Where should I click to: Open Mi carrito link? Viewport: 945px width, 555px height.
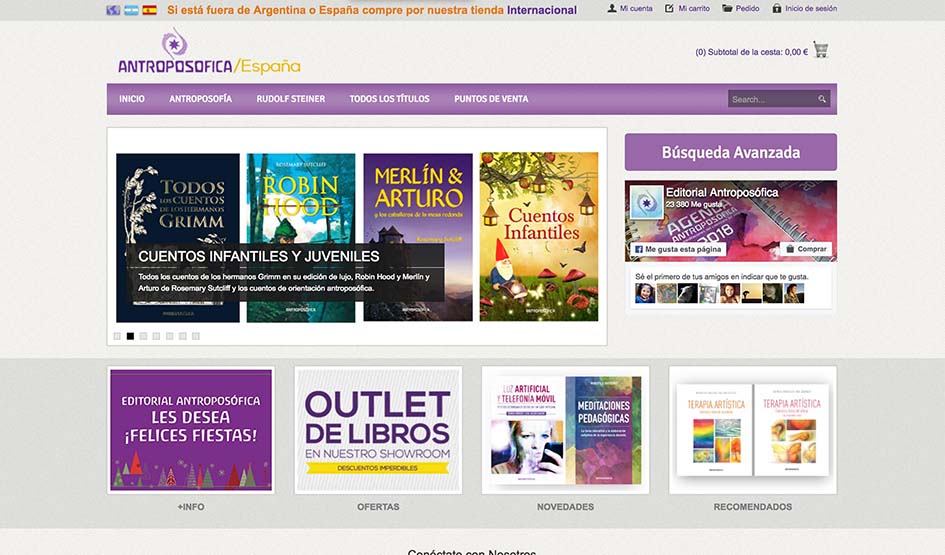point(694,8)
